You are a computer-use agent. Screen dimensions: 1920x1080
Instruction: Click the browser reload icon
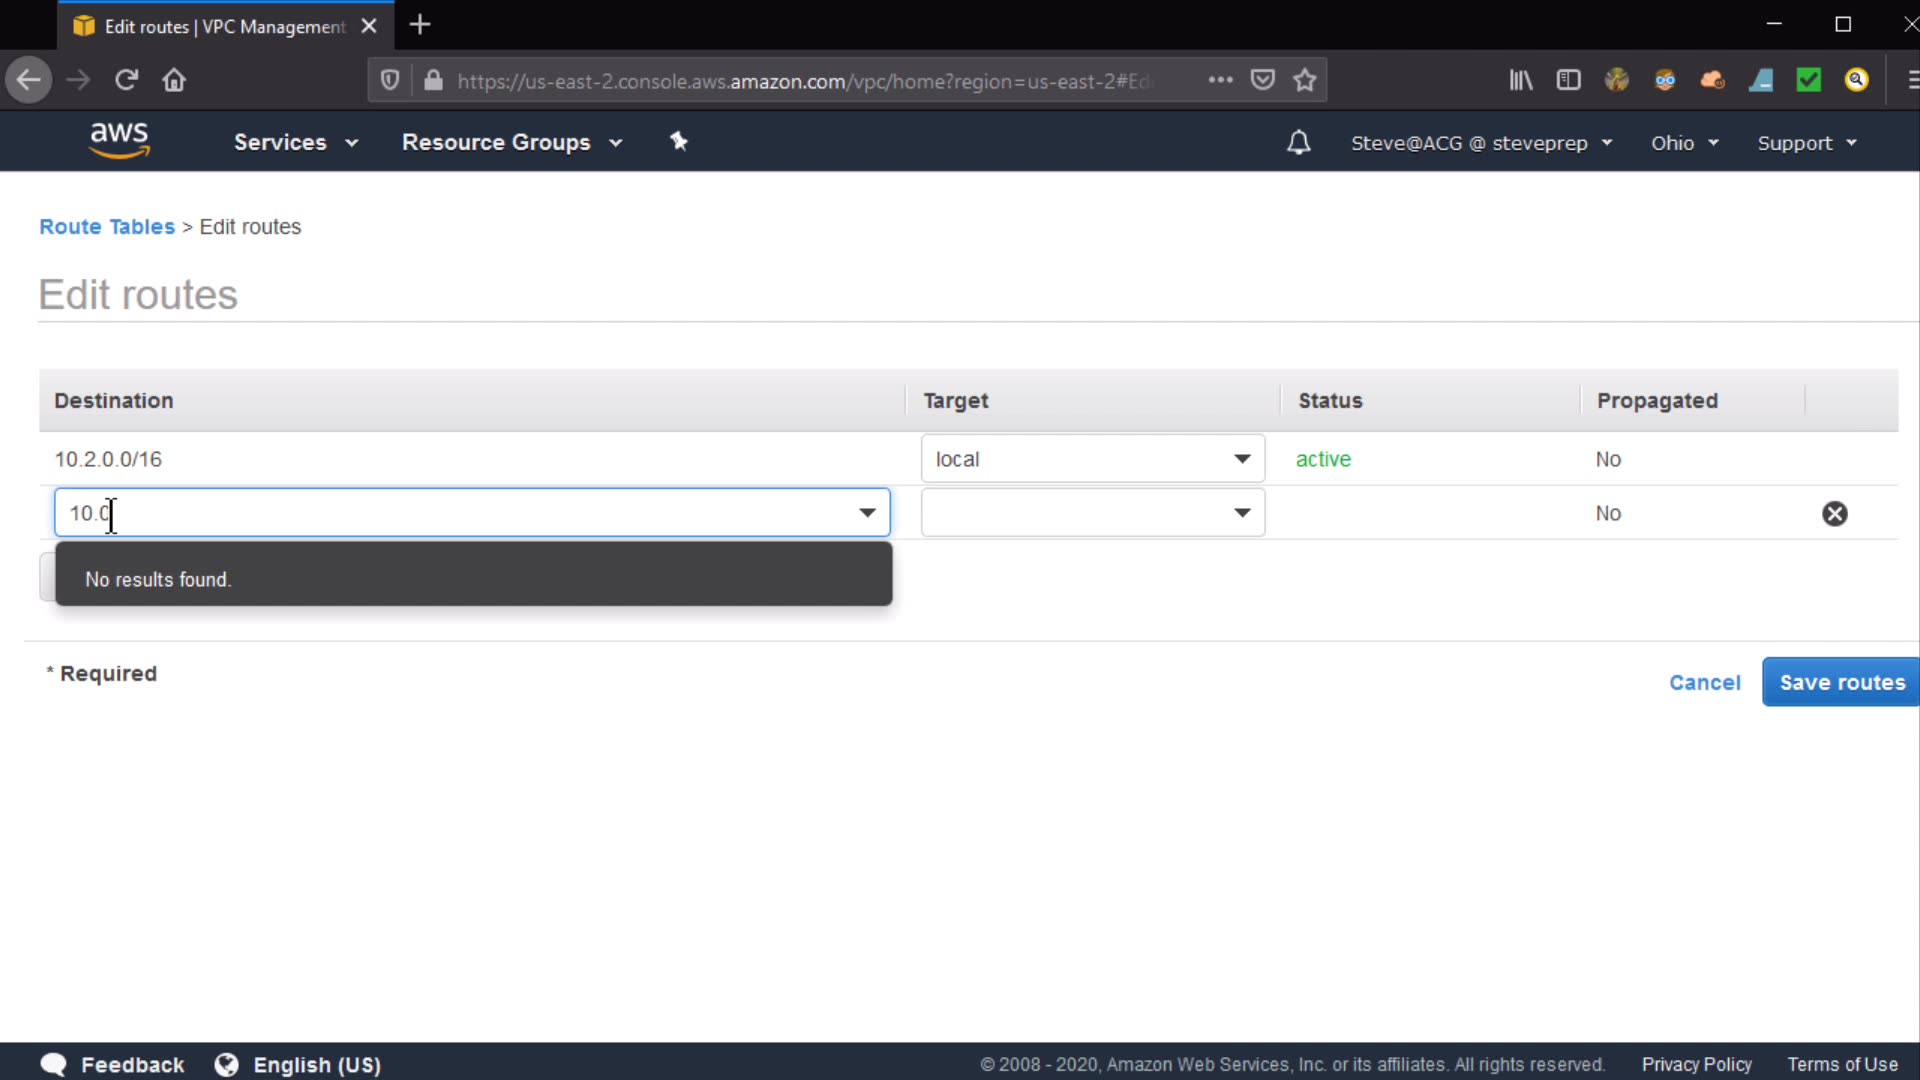(x=126, y=80)
